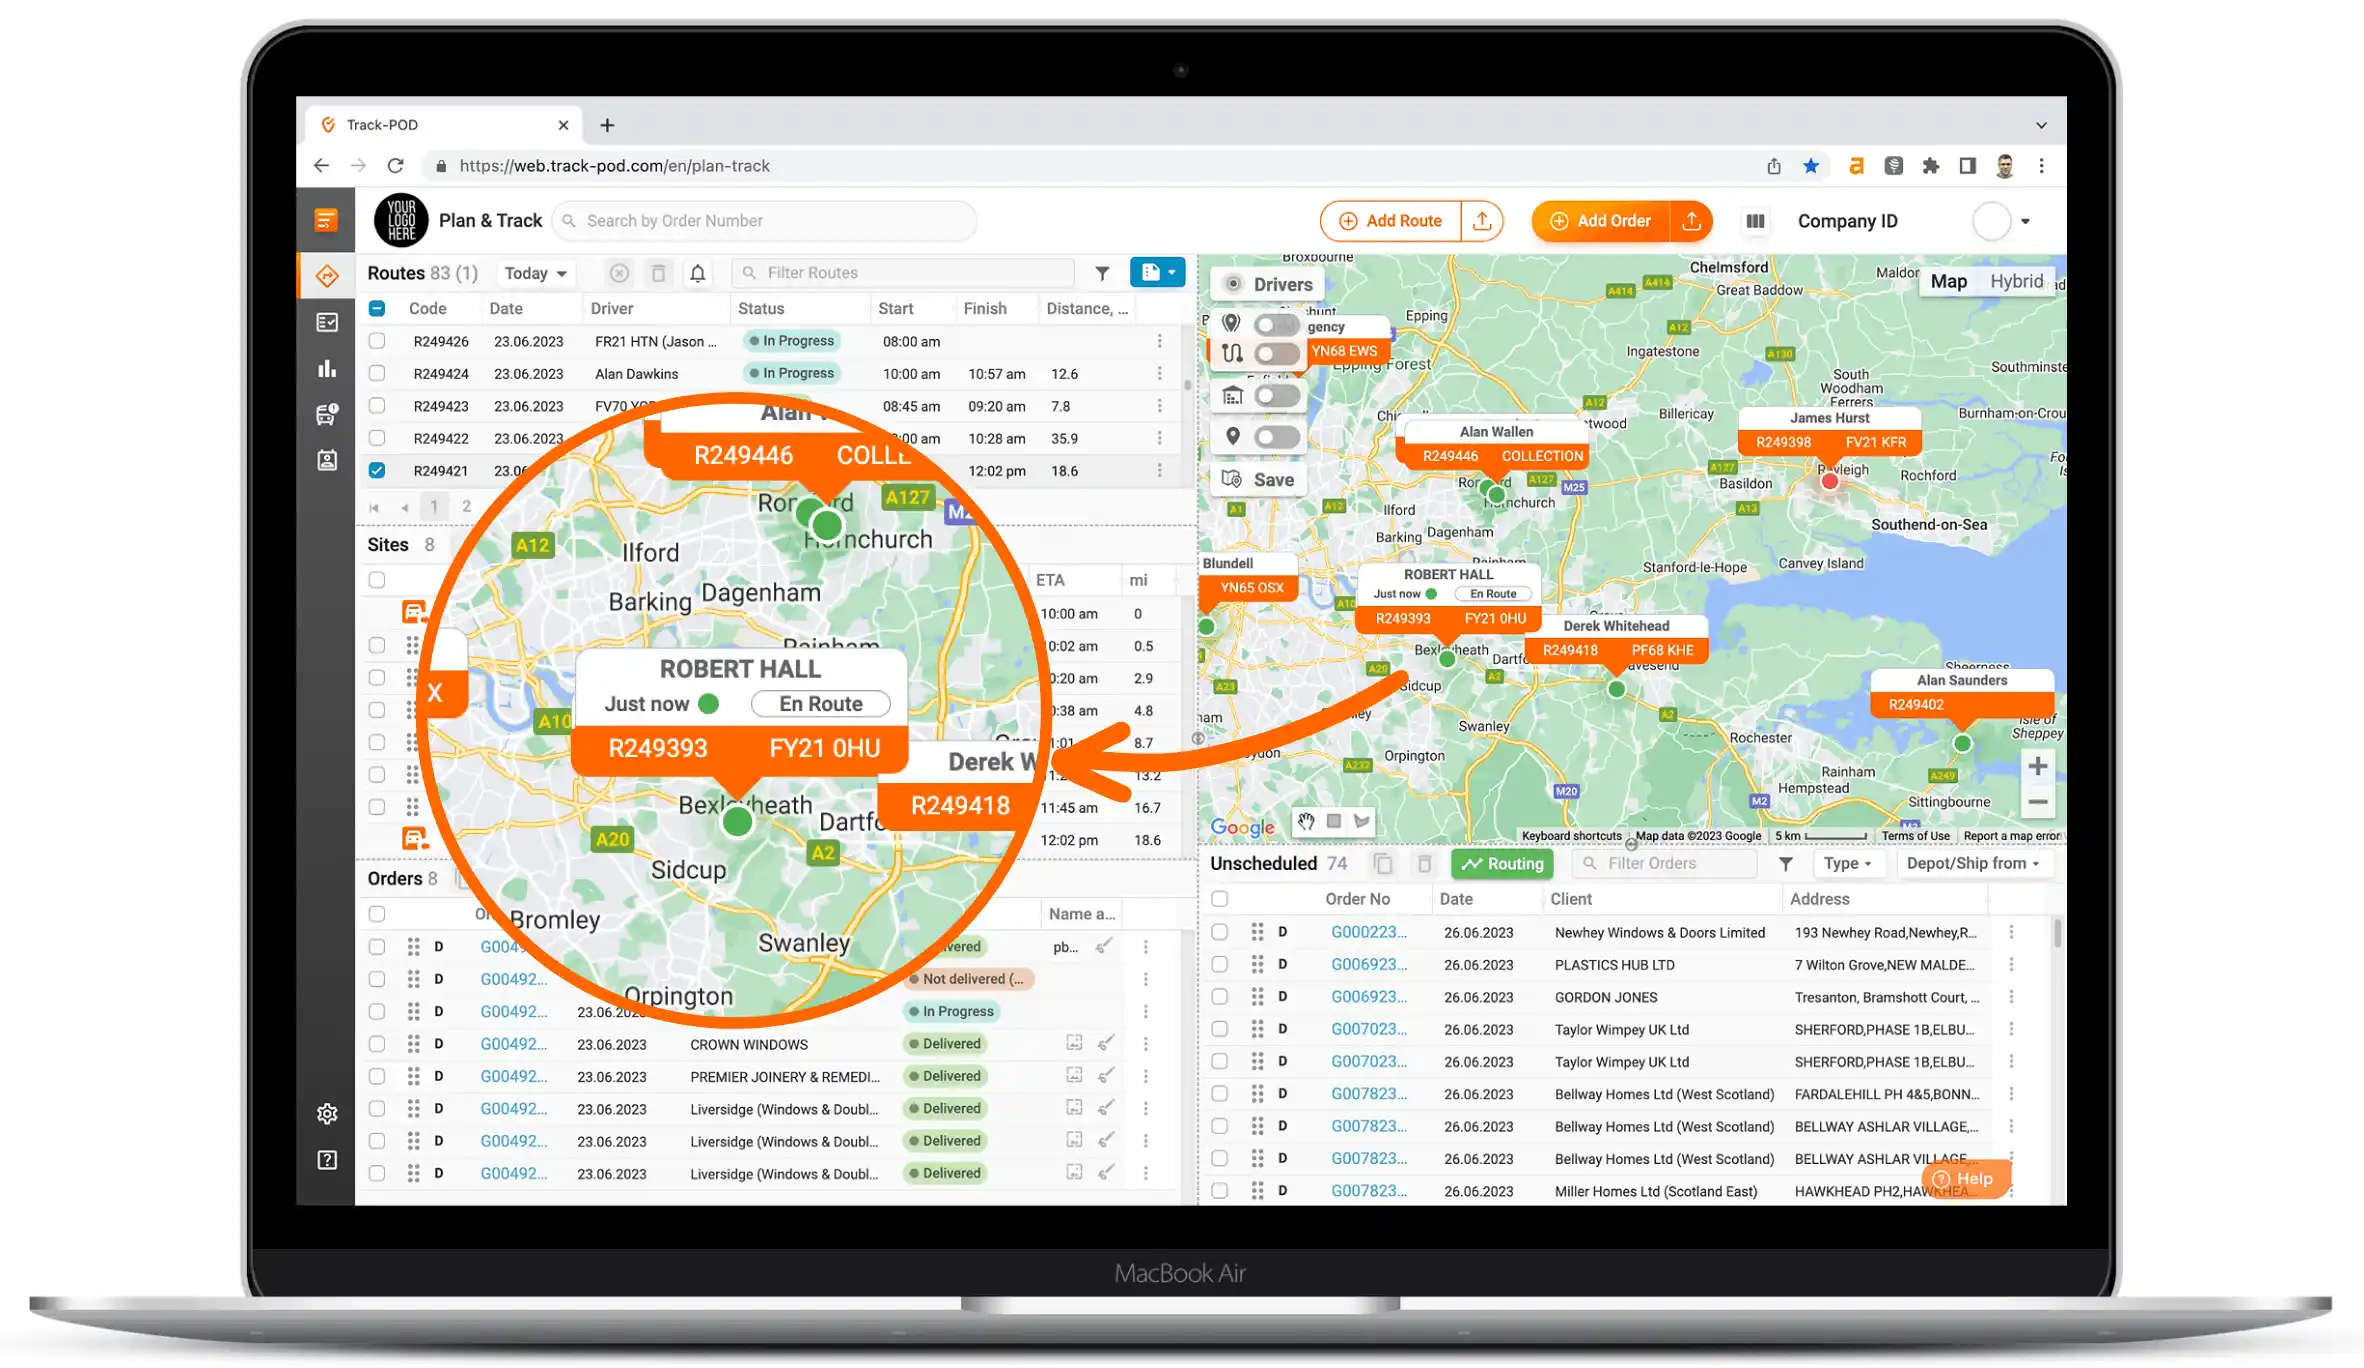The image size is (2364, 1368).
Task: Click the notification bell icon in Routes
Action: pos(698,273)
